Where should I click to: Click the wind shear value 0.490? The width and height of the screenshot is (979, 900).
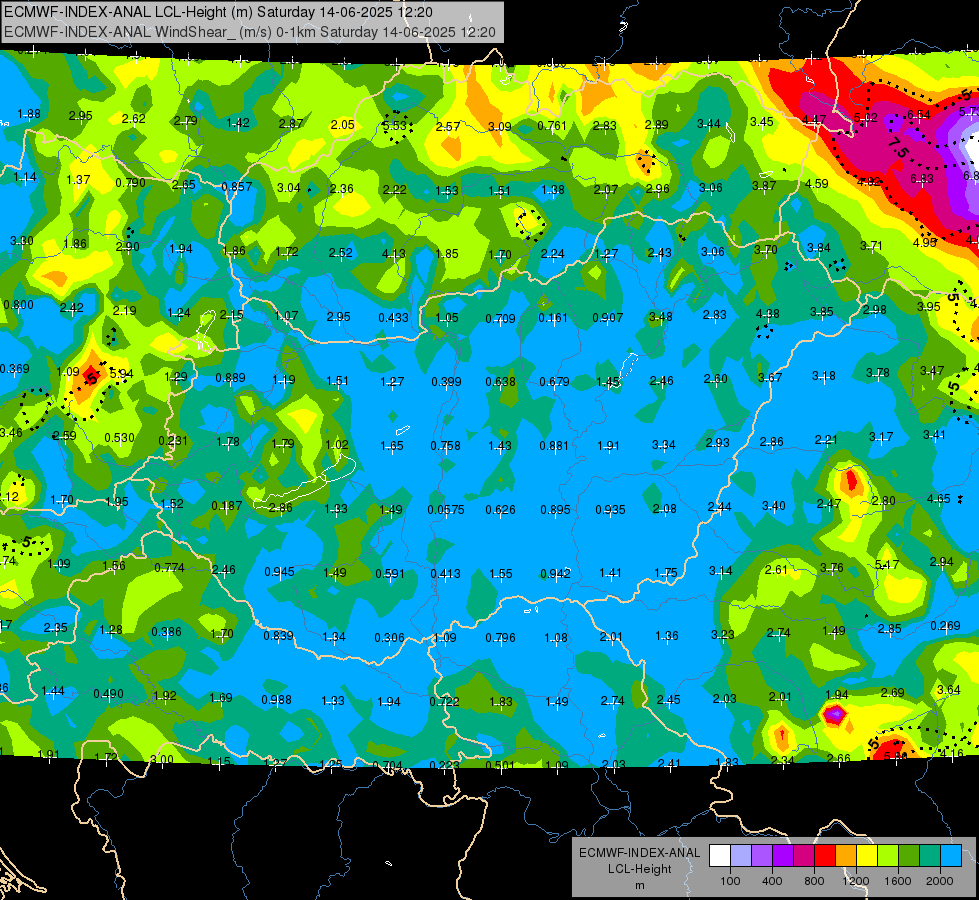(x=109, y=694)
